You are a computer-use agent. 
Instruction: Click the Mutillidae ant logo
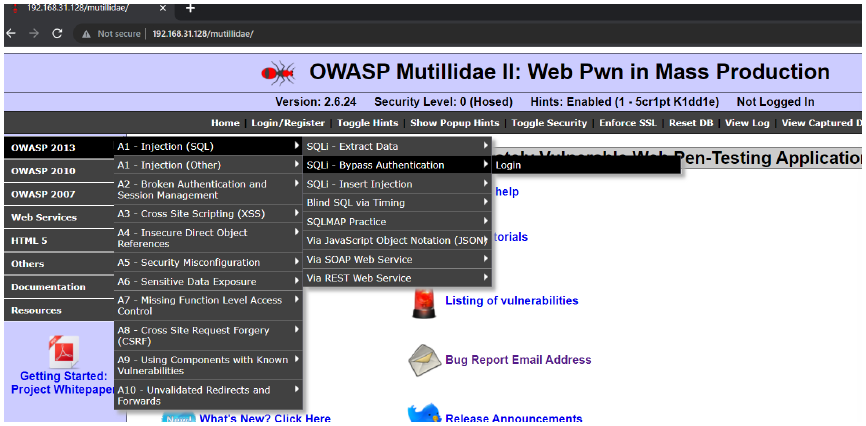point(278,72)
